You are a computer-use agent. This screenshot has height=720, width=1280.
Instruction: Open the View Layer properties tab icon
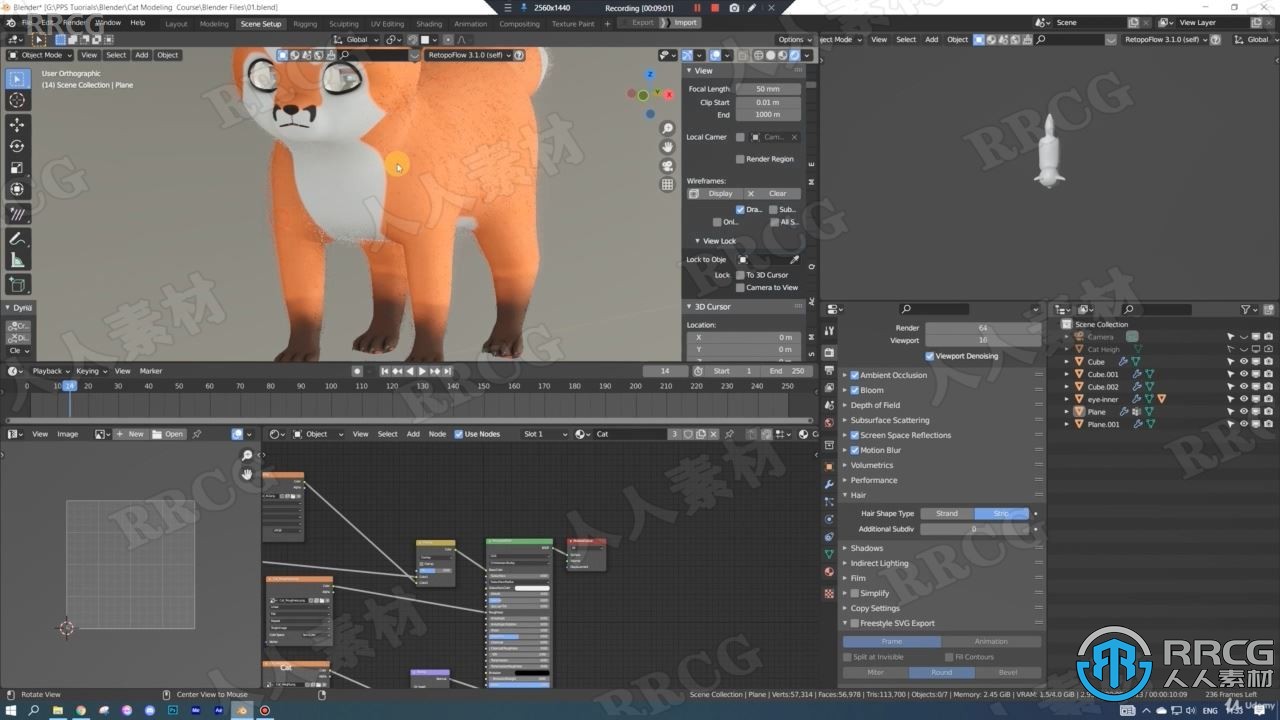829,387
